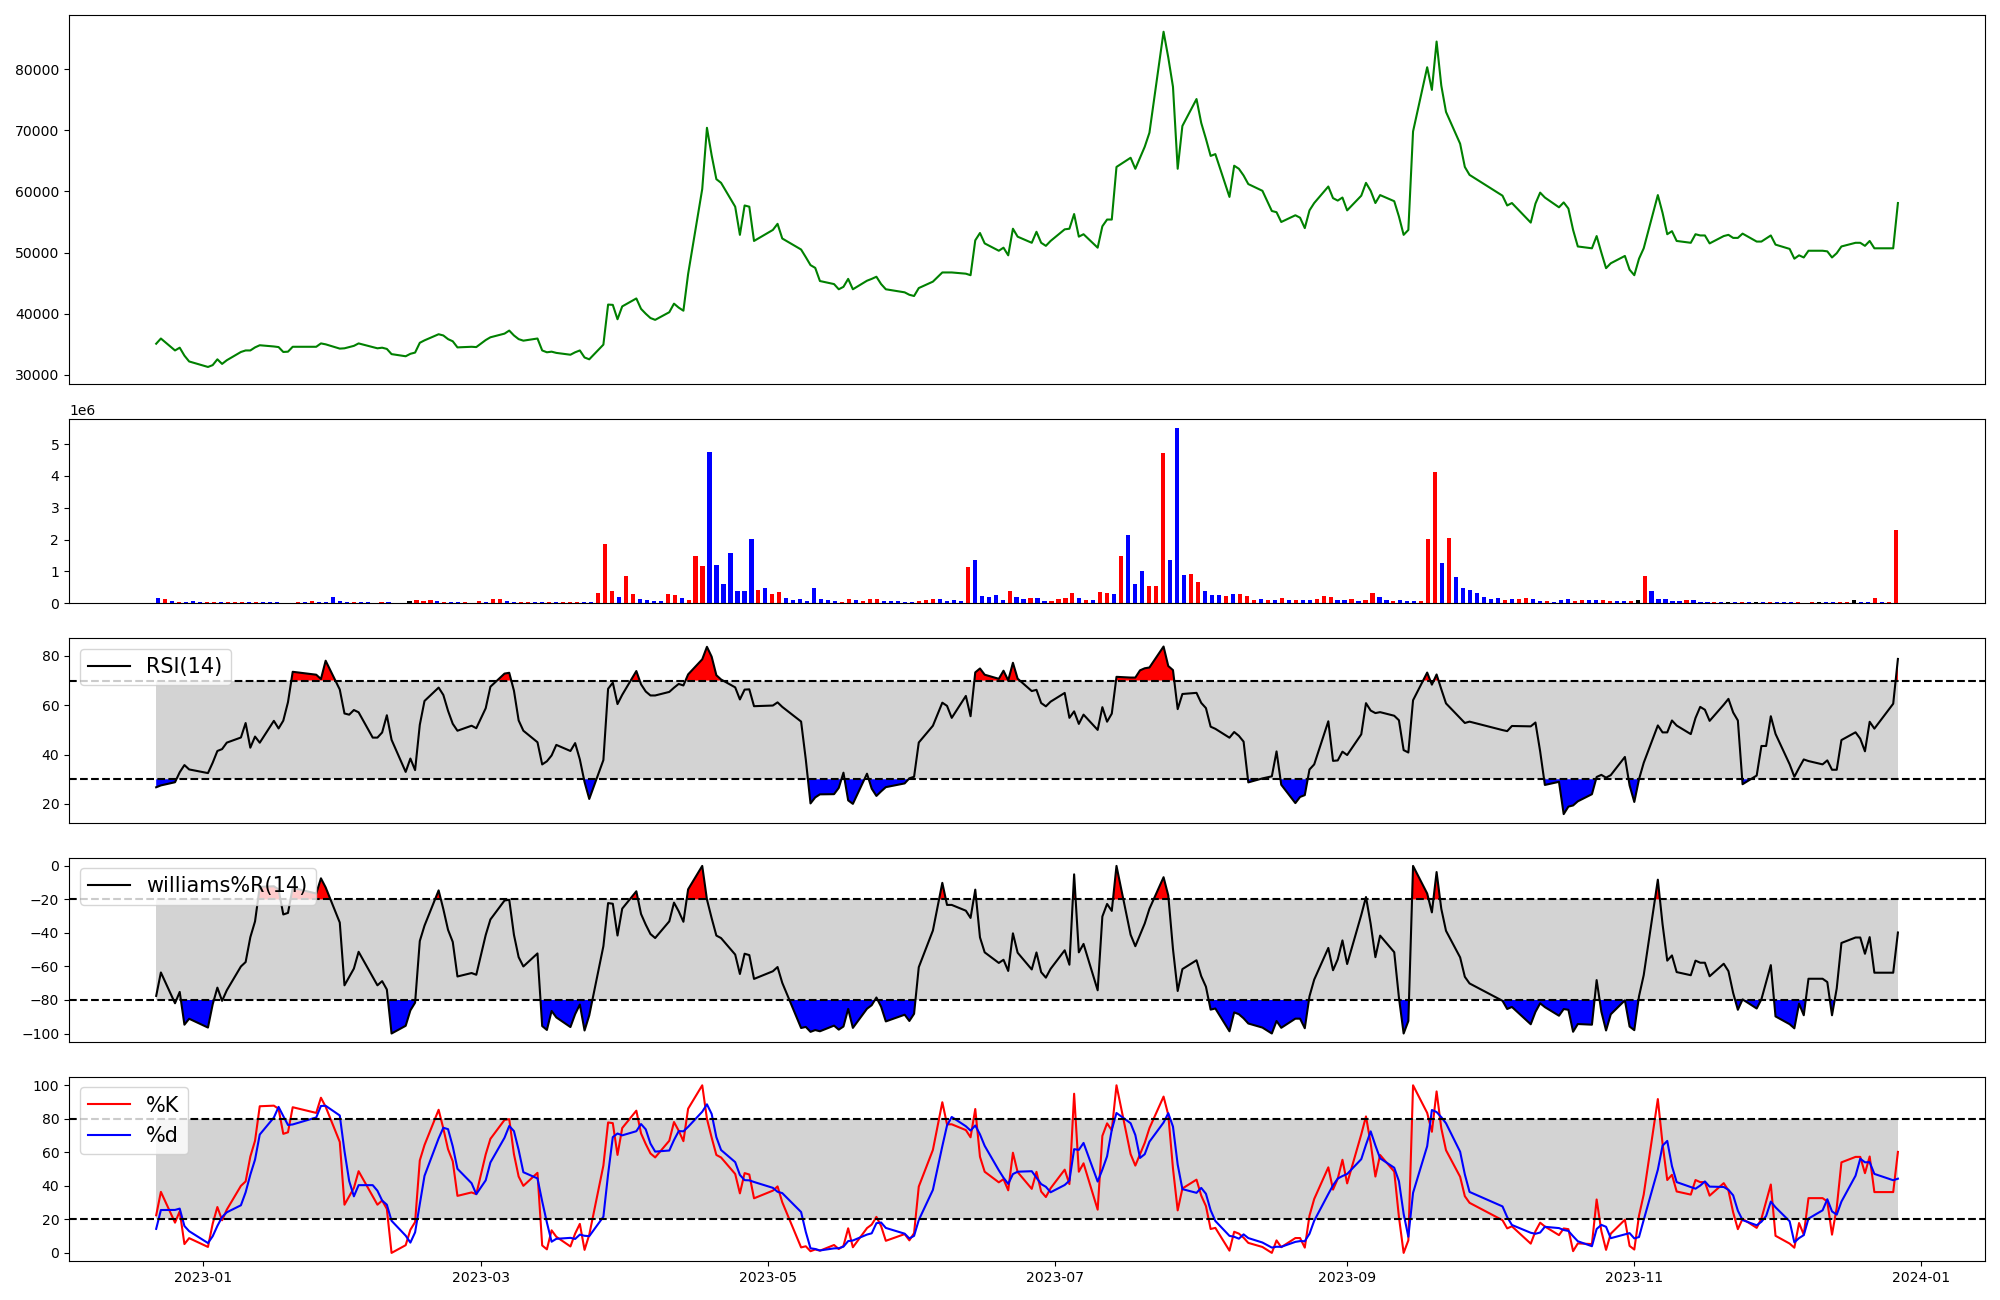Click the 2023-09 date tick label
Viewport: 2000px width, 1300px height.
point(1347,1277)
